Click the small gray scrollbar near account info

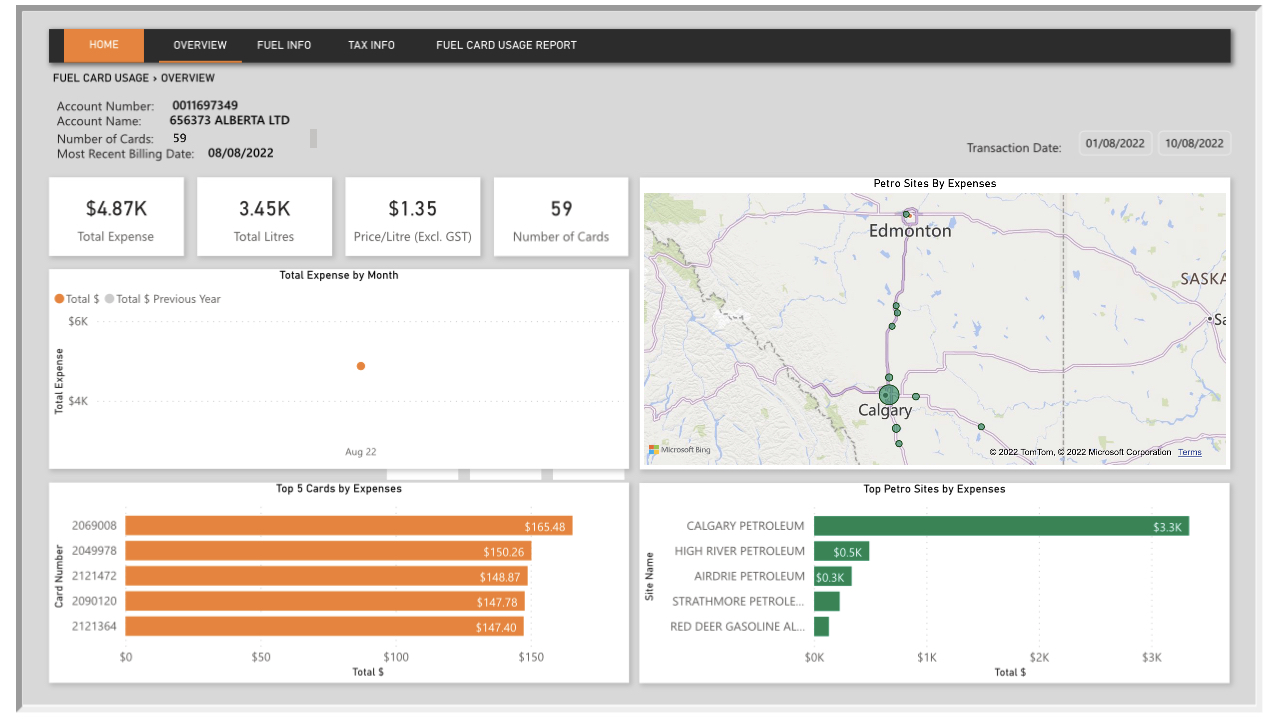313,138
